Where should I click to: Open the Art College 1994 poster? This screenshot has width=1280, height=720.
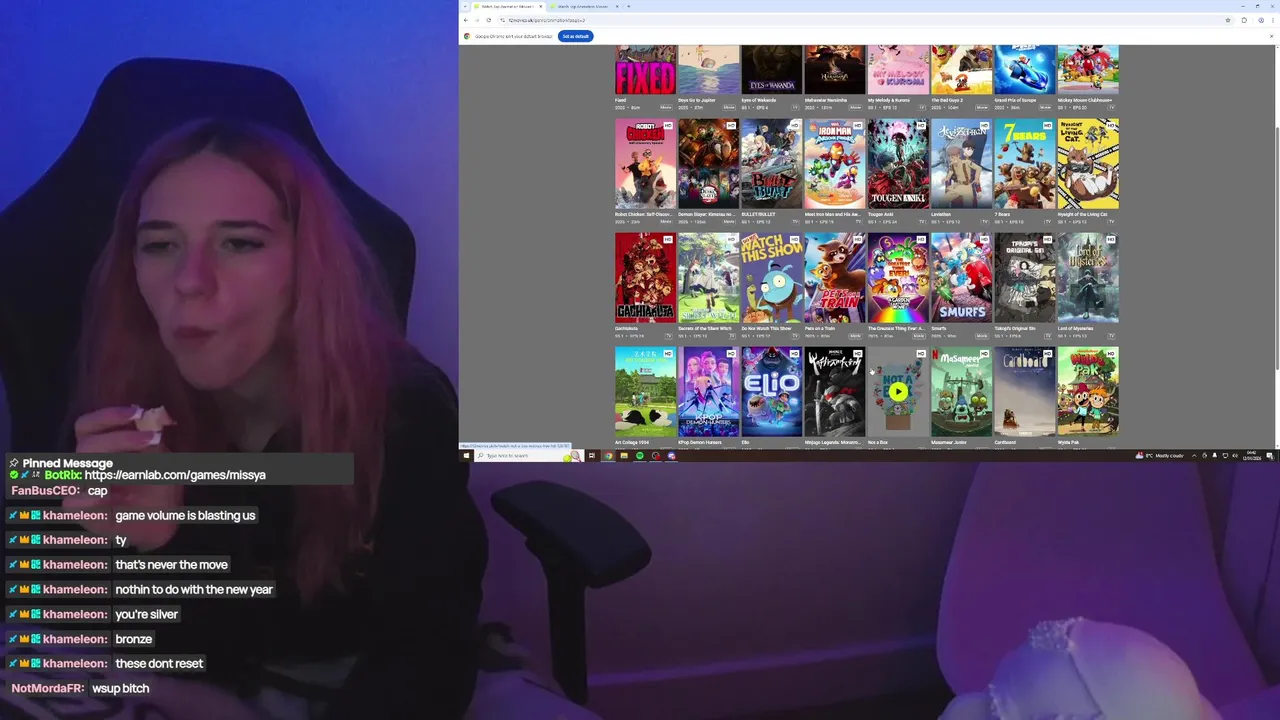pyautogui.click(x=645, y=392)
